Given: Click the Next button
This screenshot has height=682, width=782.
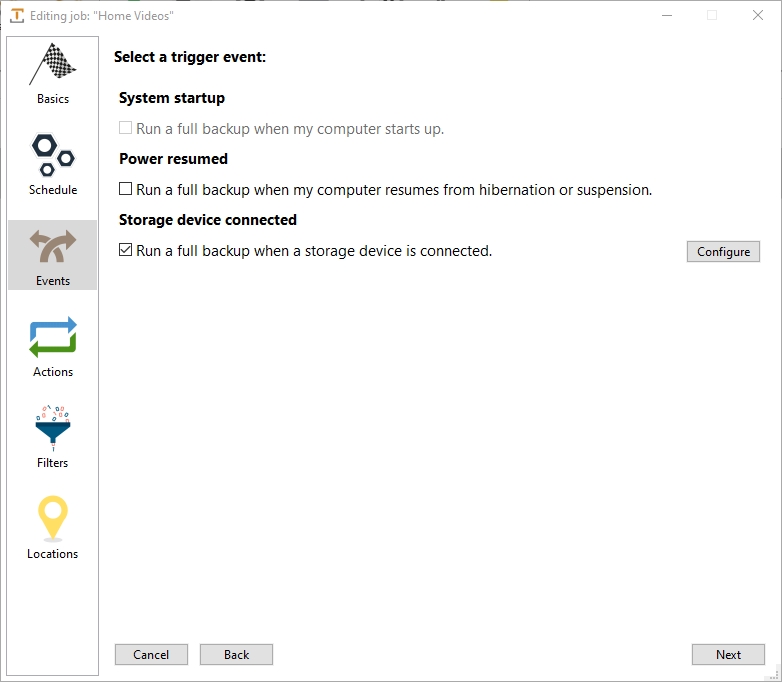Looking at the screenshot, I should [x=728, y=655].
